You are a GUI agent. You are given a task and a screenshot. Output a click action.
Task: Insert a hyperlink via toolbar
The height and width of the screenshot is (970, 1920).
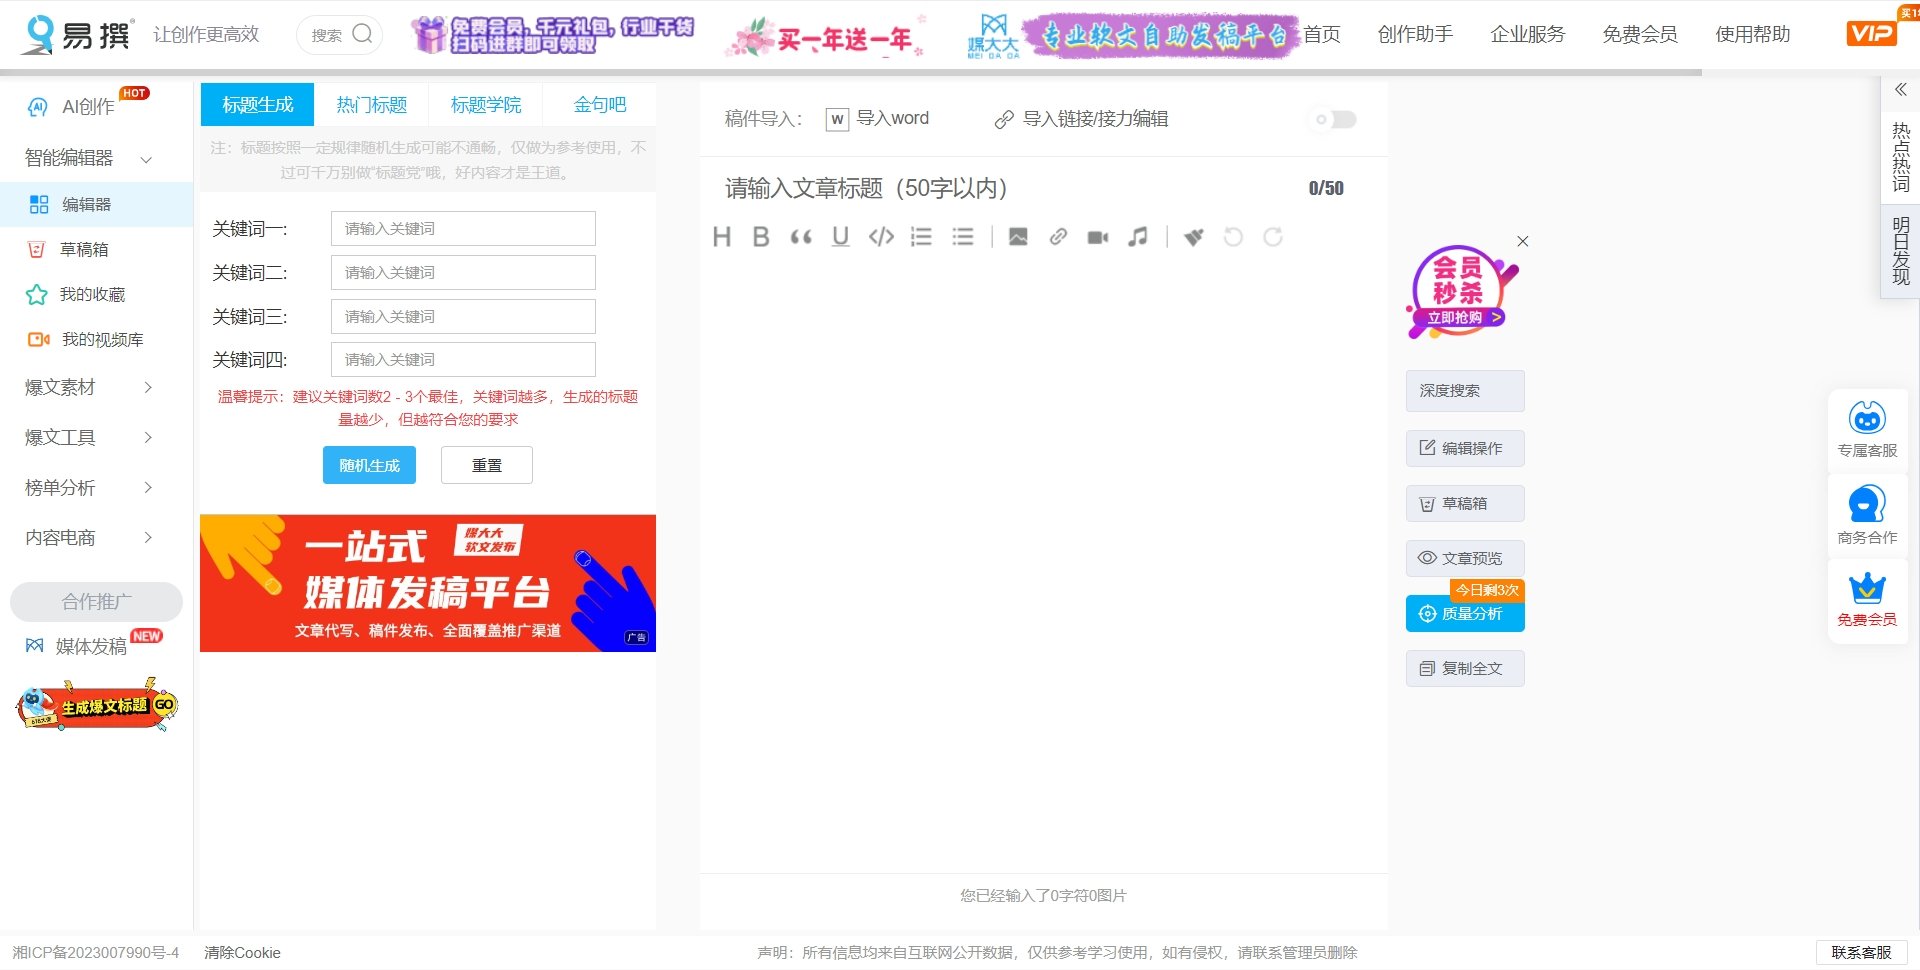[x=1058, y=237]
